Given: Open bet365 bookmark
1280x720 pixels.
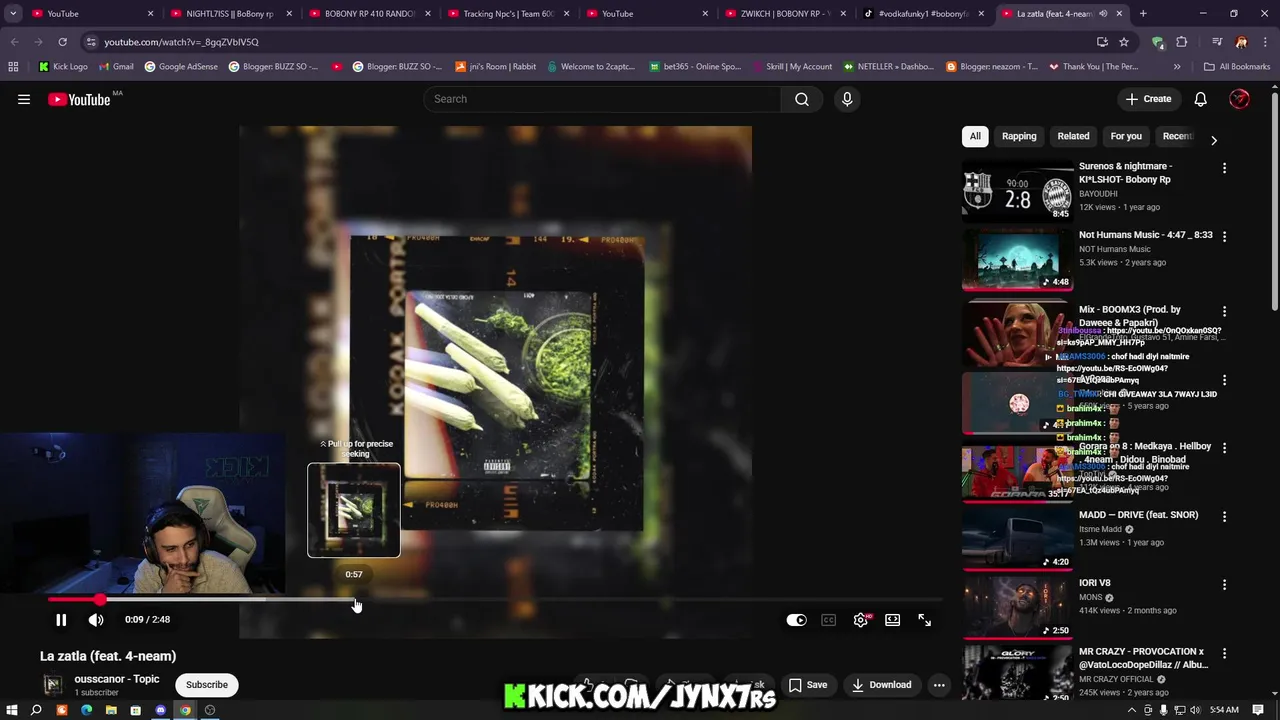Looking at the screenshot, I should tap(694, 66).
